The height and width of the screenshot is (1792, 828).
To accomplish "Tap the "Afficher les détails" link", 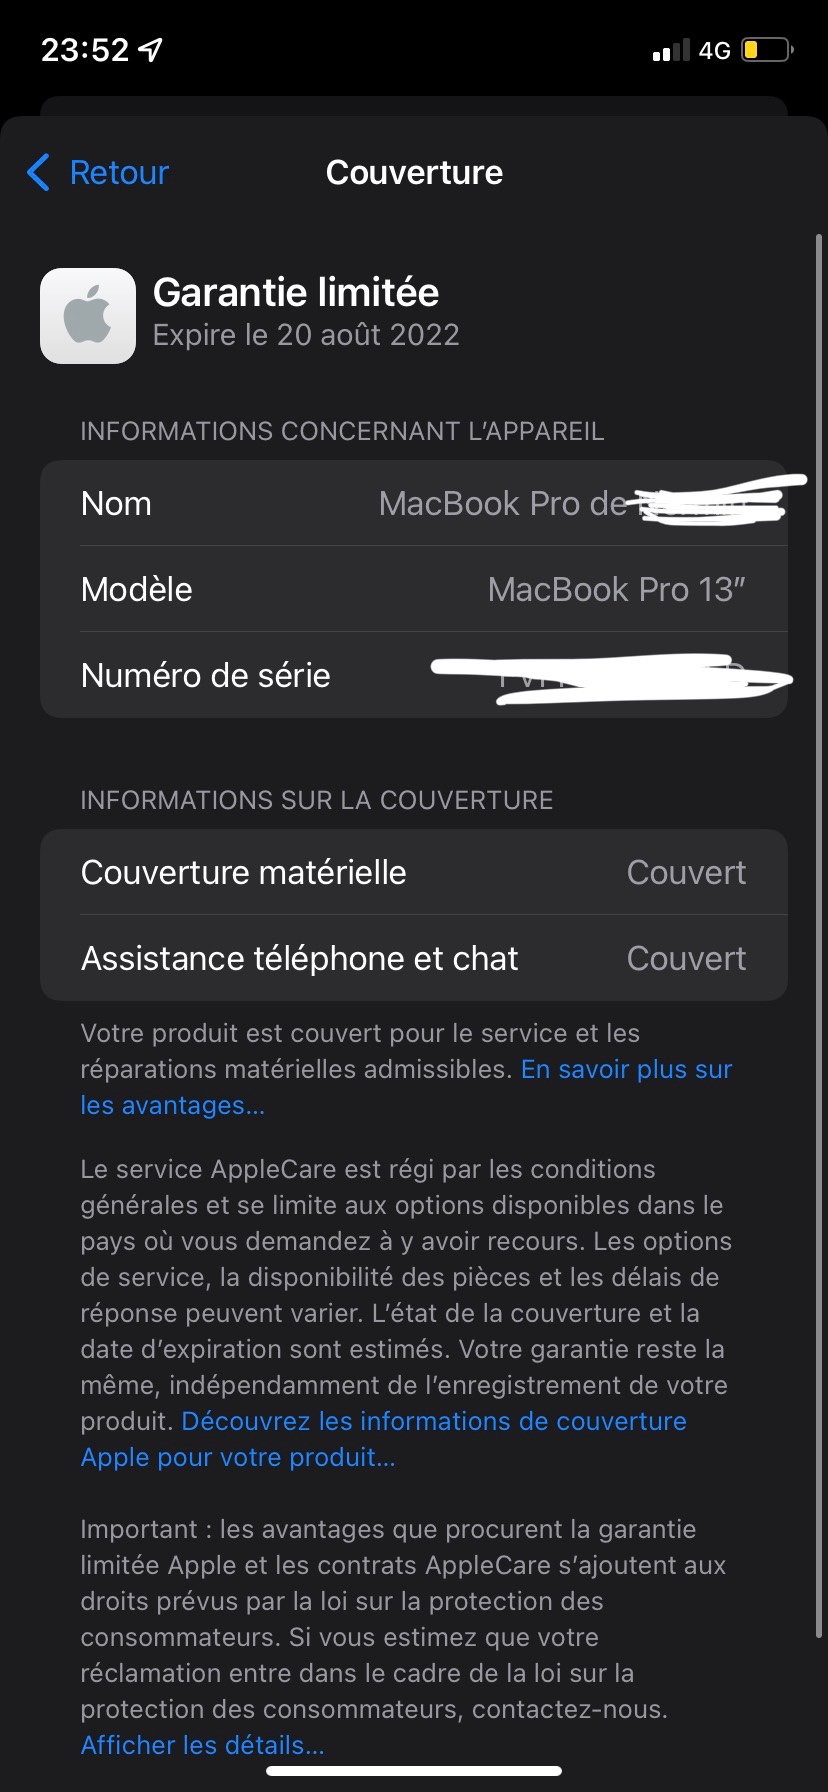I will click(202, 1745).
